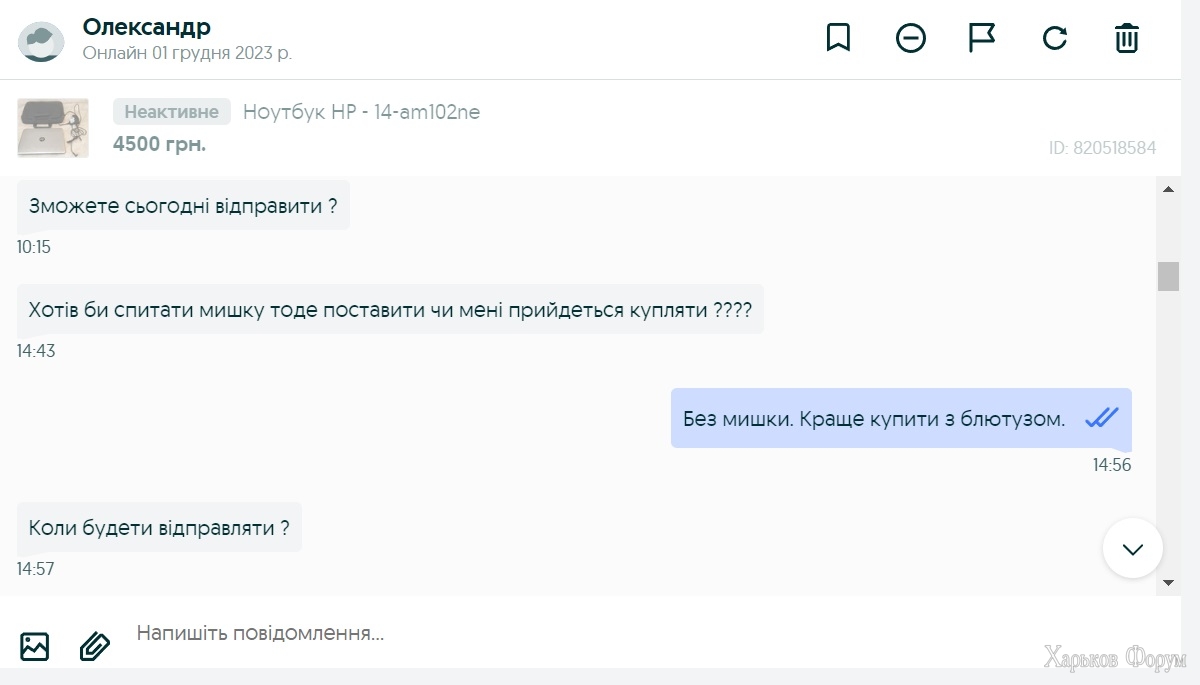Click the 14:56 timestamp
The image size is (1200, 685).
(x=1112, y=465)
